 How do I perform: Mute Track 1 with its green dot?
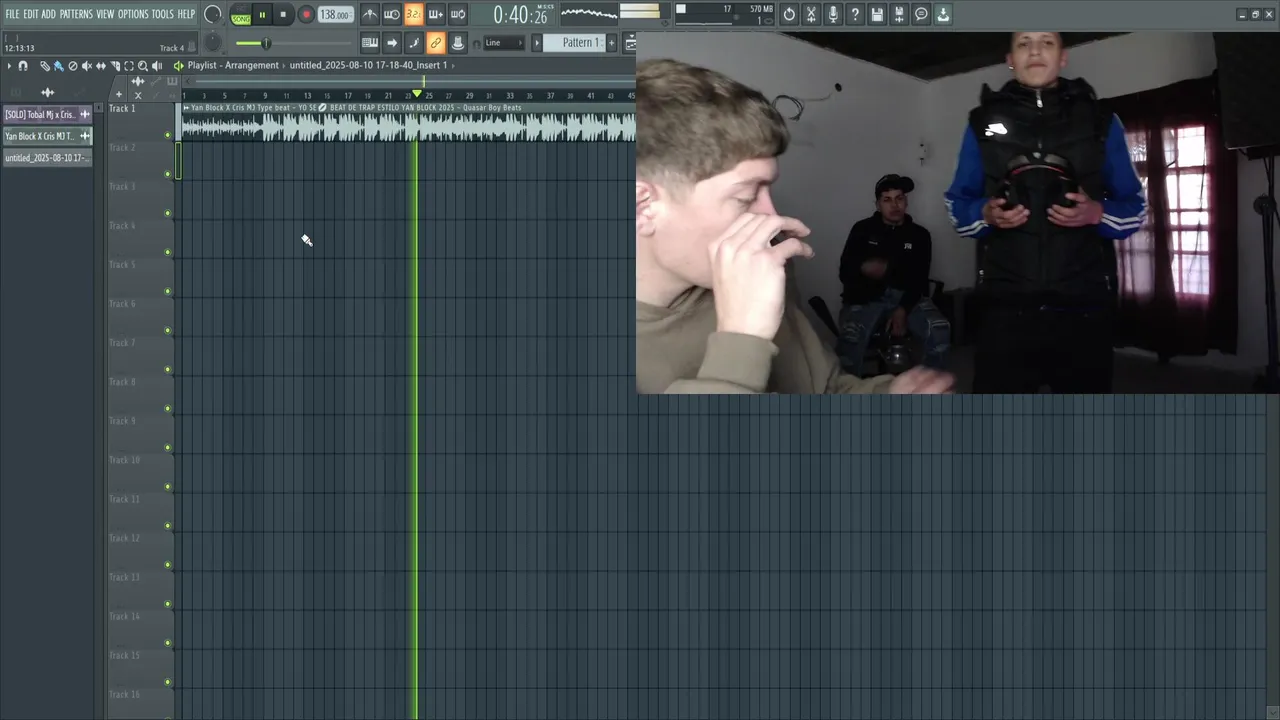tap(167, 135)
